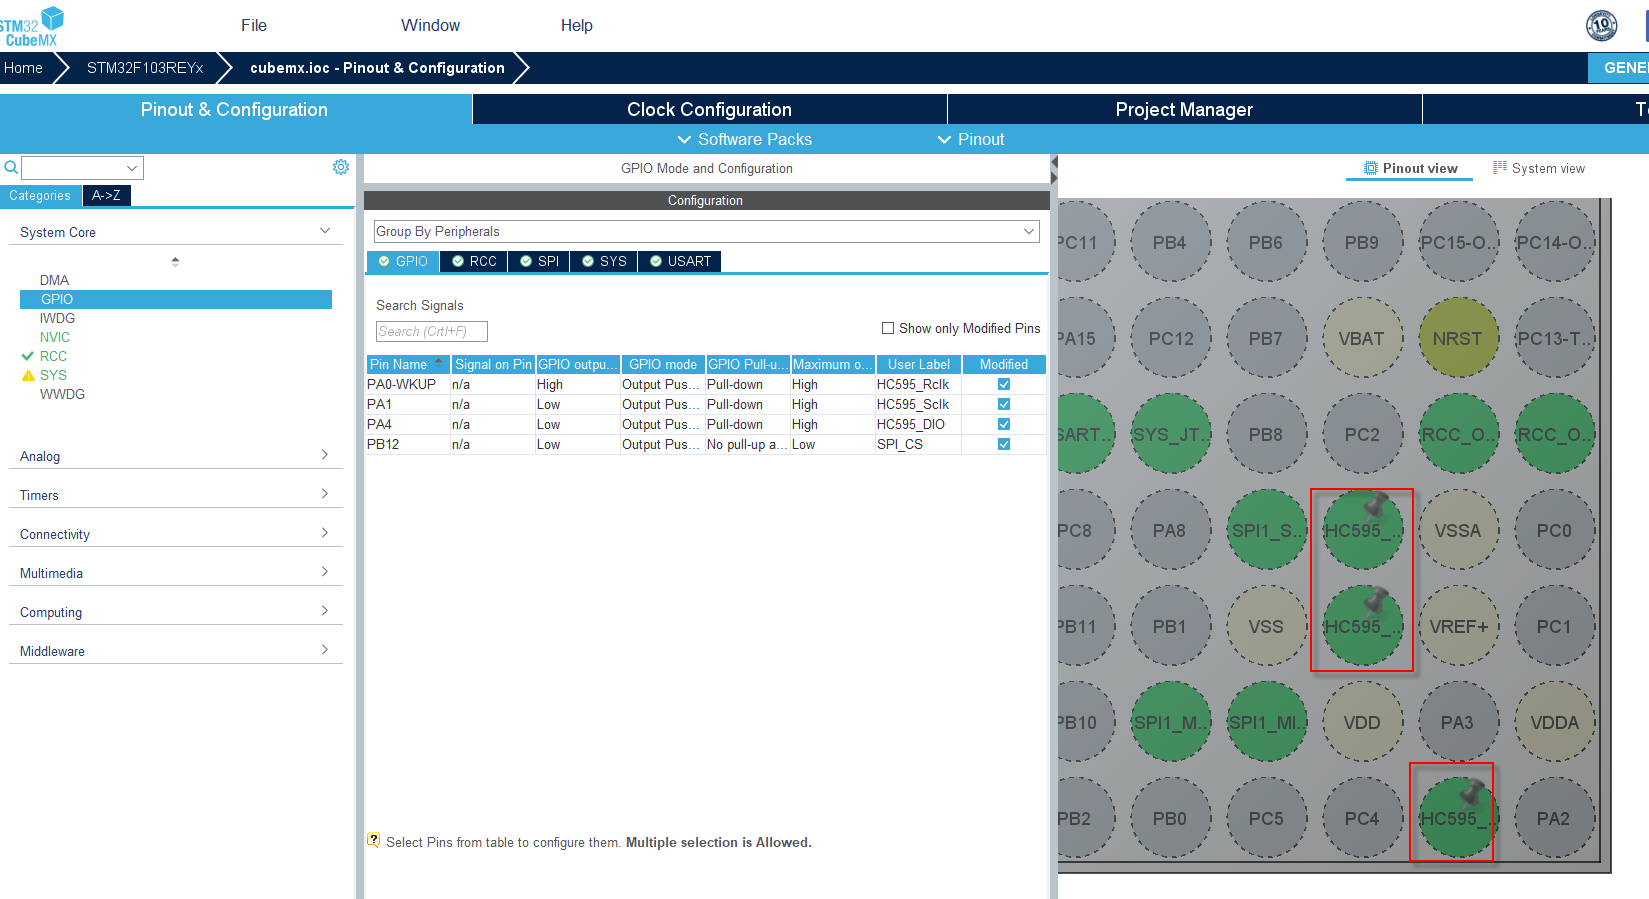Select NVIC in the System Core list
1649x899 pixels.
coord(55,337)
